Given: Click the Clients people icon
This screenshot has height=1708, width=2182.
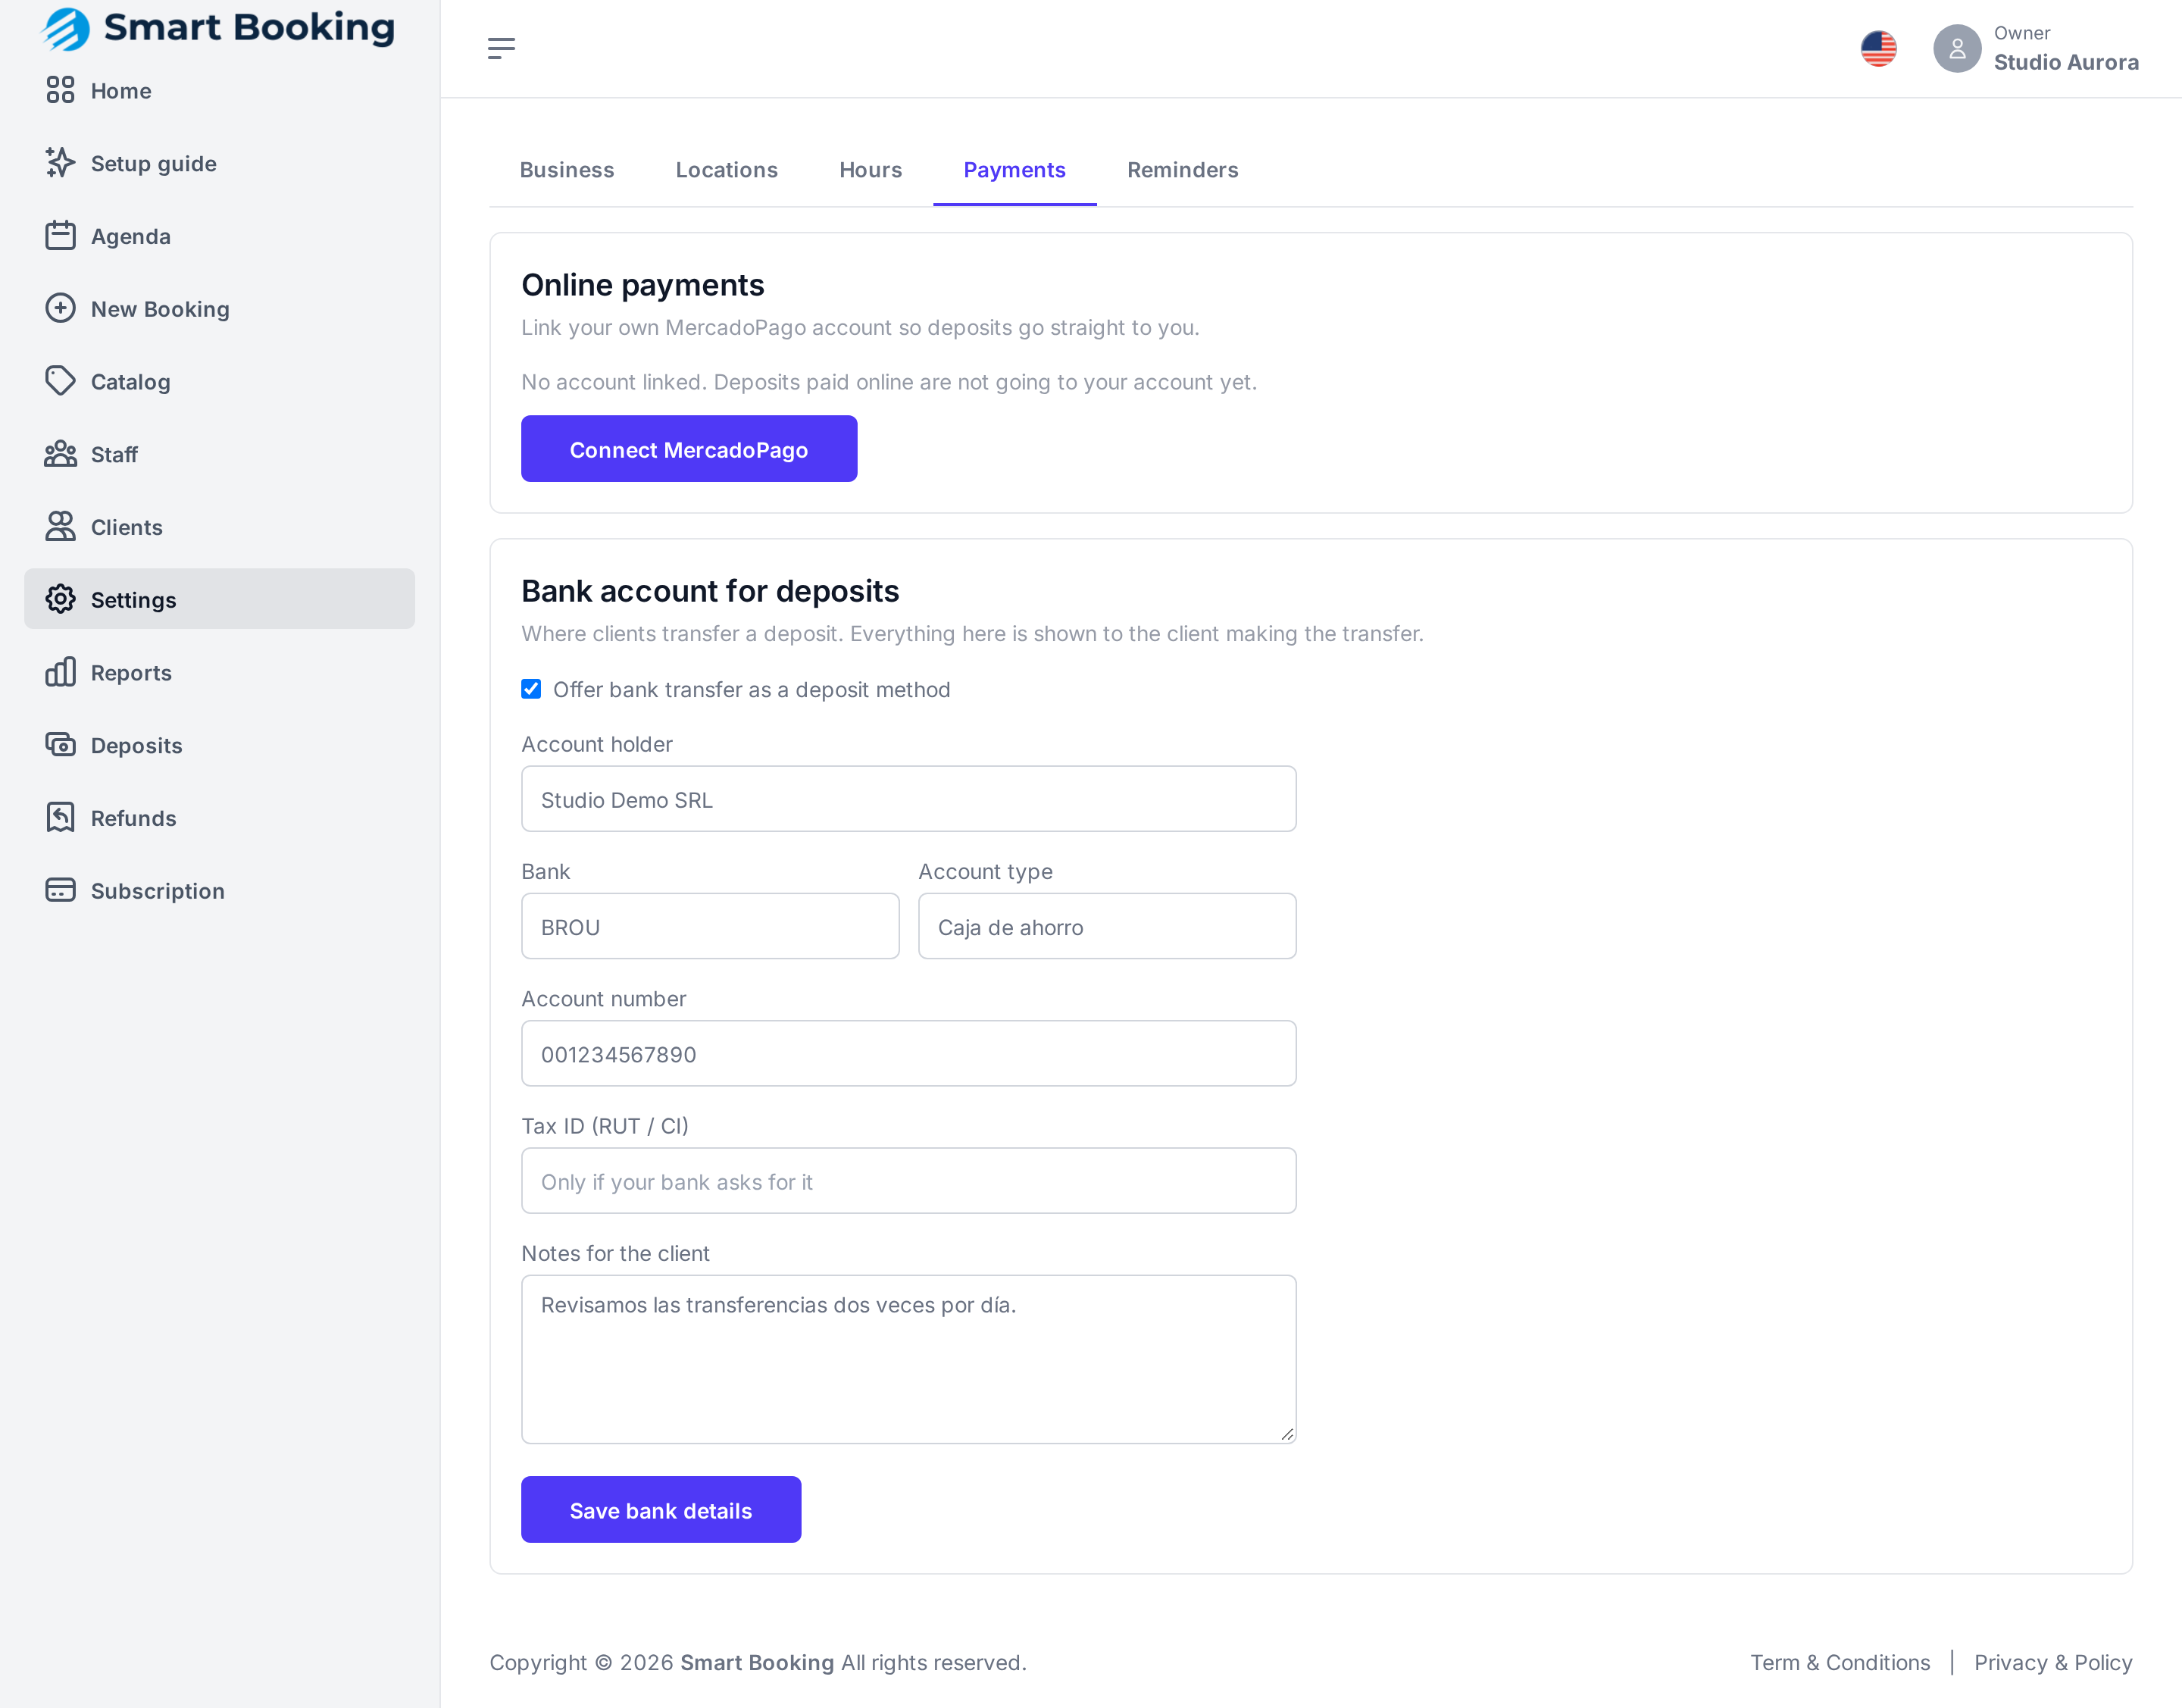Looking at the screenshot, I should [60, 526].
